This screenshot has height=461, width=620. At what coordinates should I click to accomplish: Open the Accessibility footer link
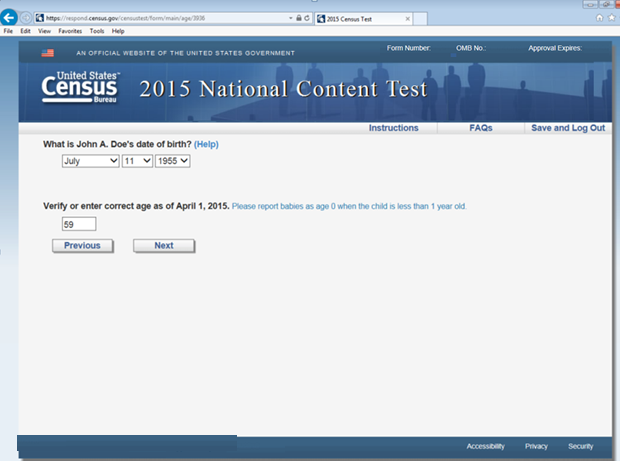click(486, 446)
